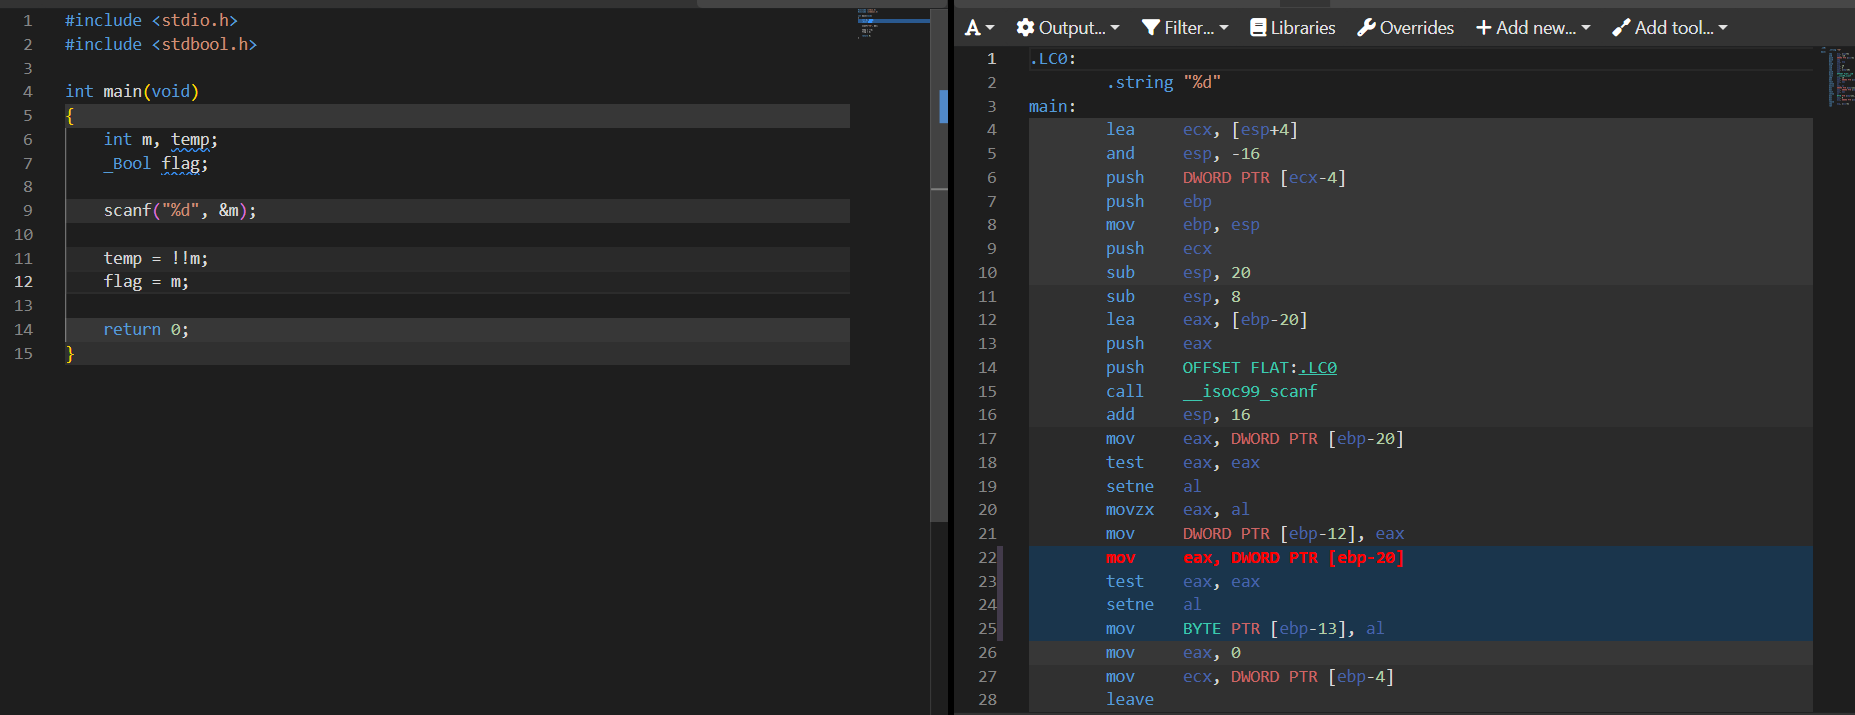This screenshot has height=715, width=1855.
Task: Expand the Add tool dropdown arrow
Action: coord(1723,28)
